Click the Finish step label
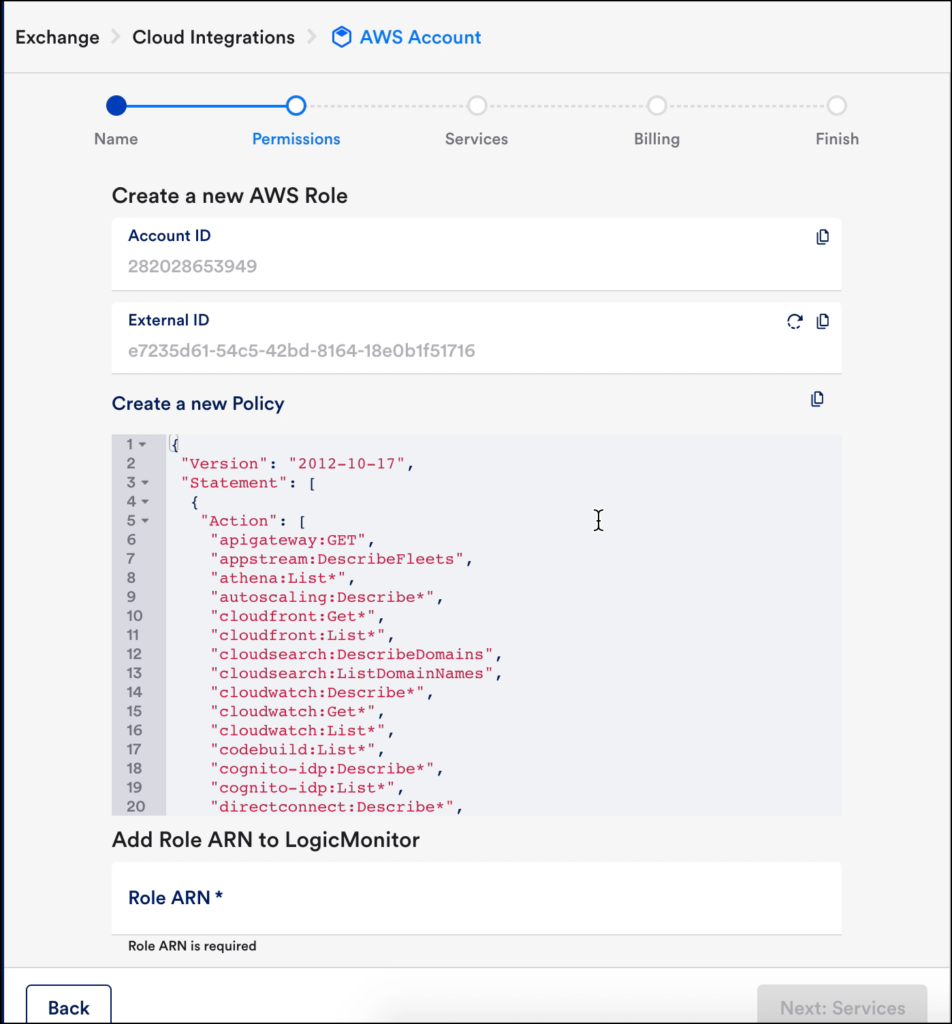Viewport: 952px width, 1024px height. [837, 139]
